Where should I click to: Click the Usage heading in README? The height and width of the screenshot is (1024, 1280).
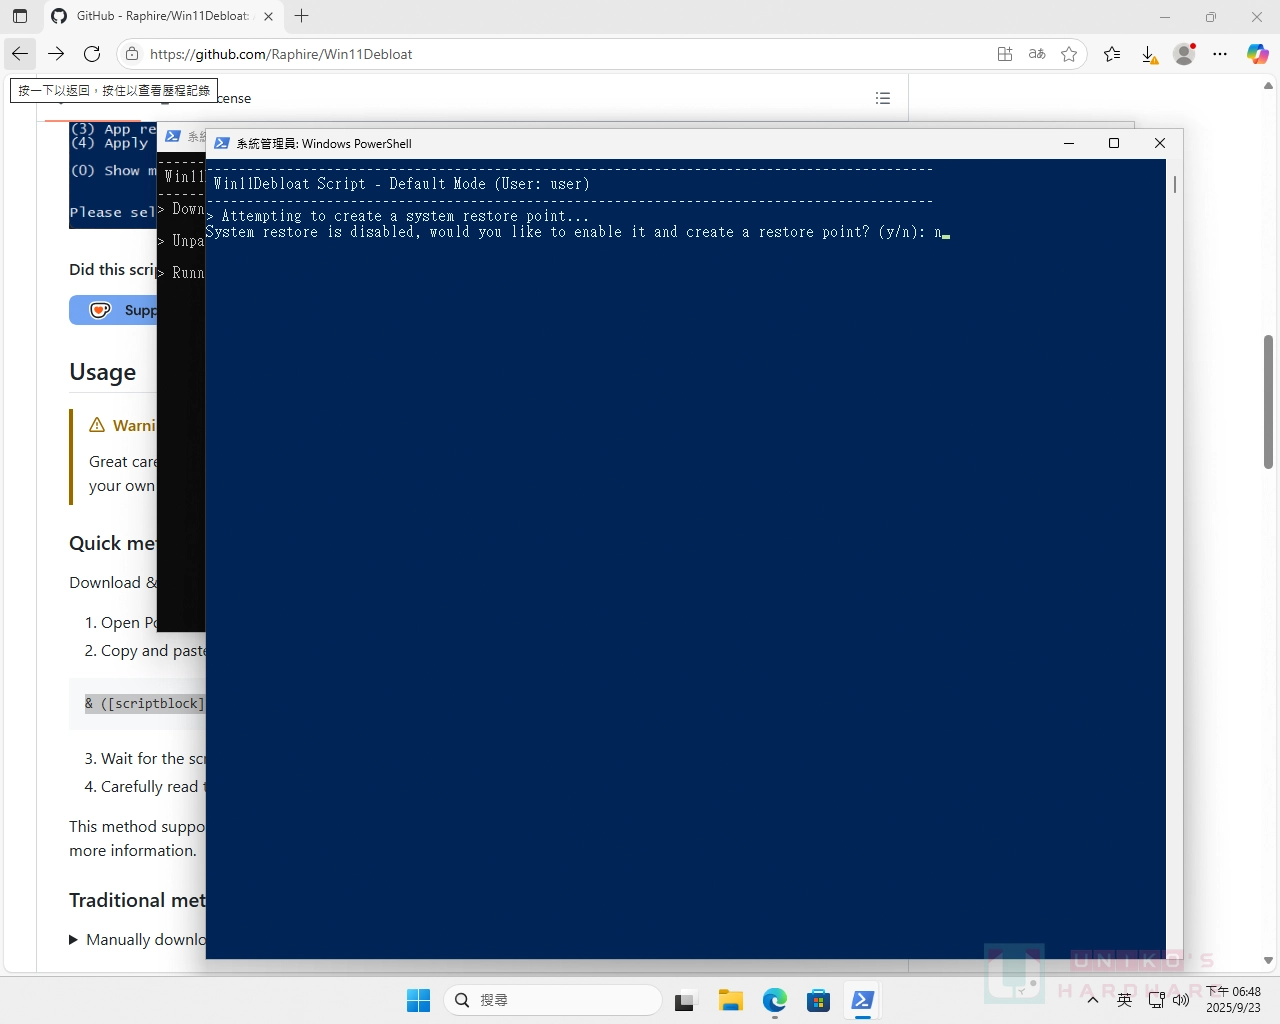[x=102, y=372]
